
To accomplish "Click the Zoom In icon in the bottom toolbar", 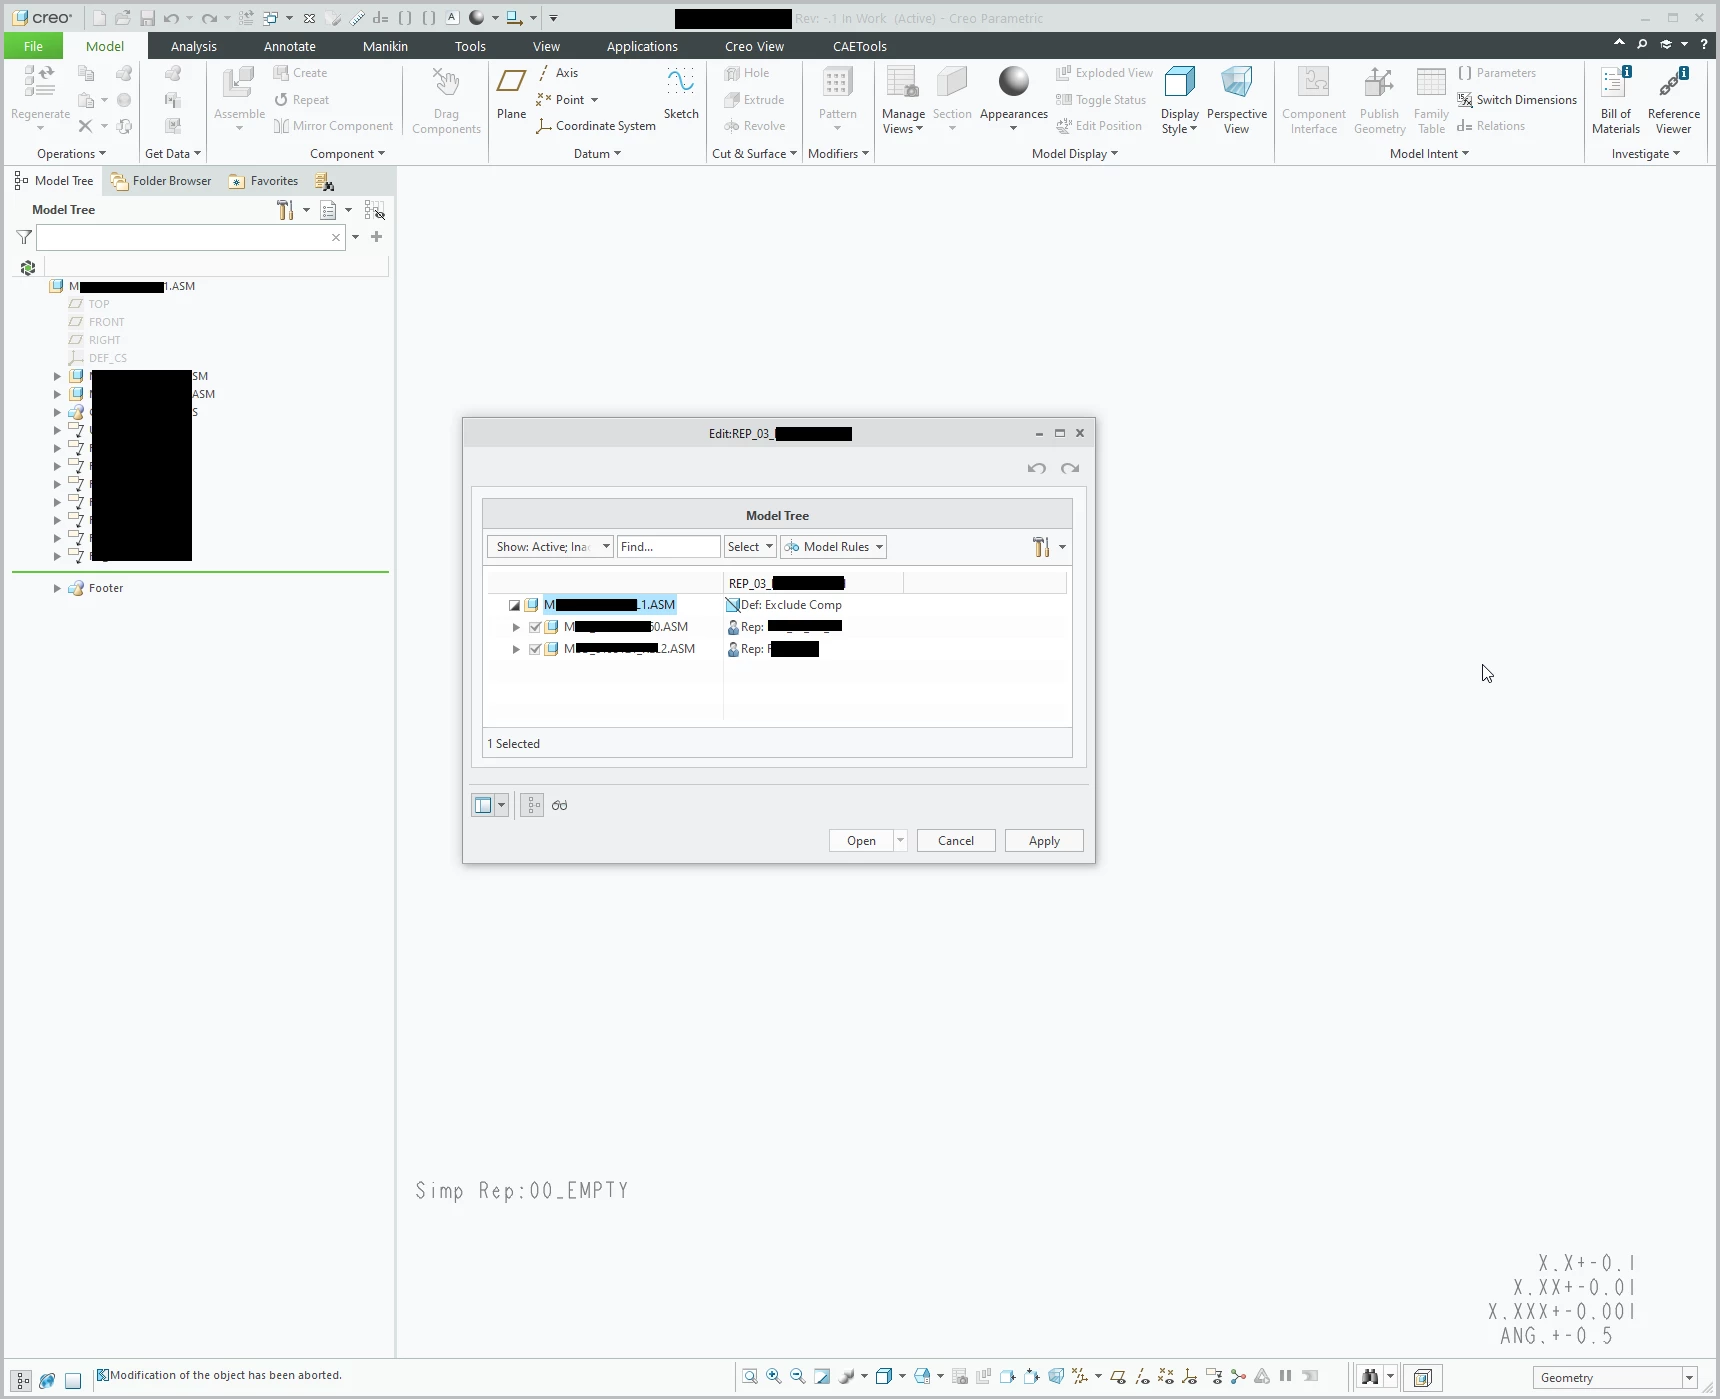I will pyautogui.click(x=774, y=1377).
